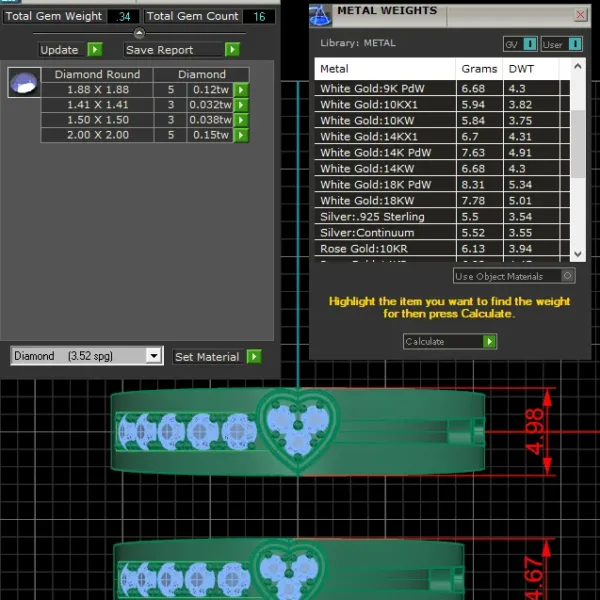The height and width of the screenshot is (600, 600).
Task: Select the White Gold:18KW row
Action: click(442, 201)
